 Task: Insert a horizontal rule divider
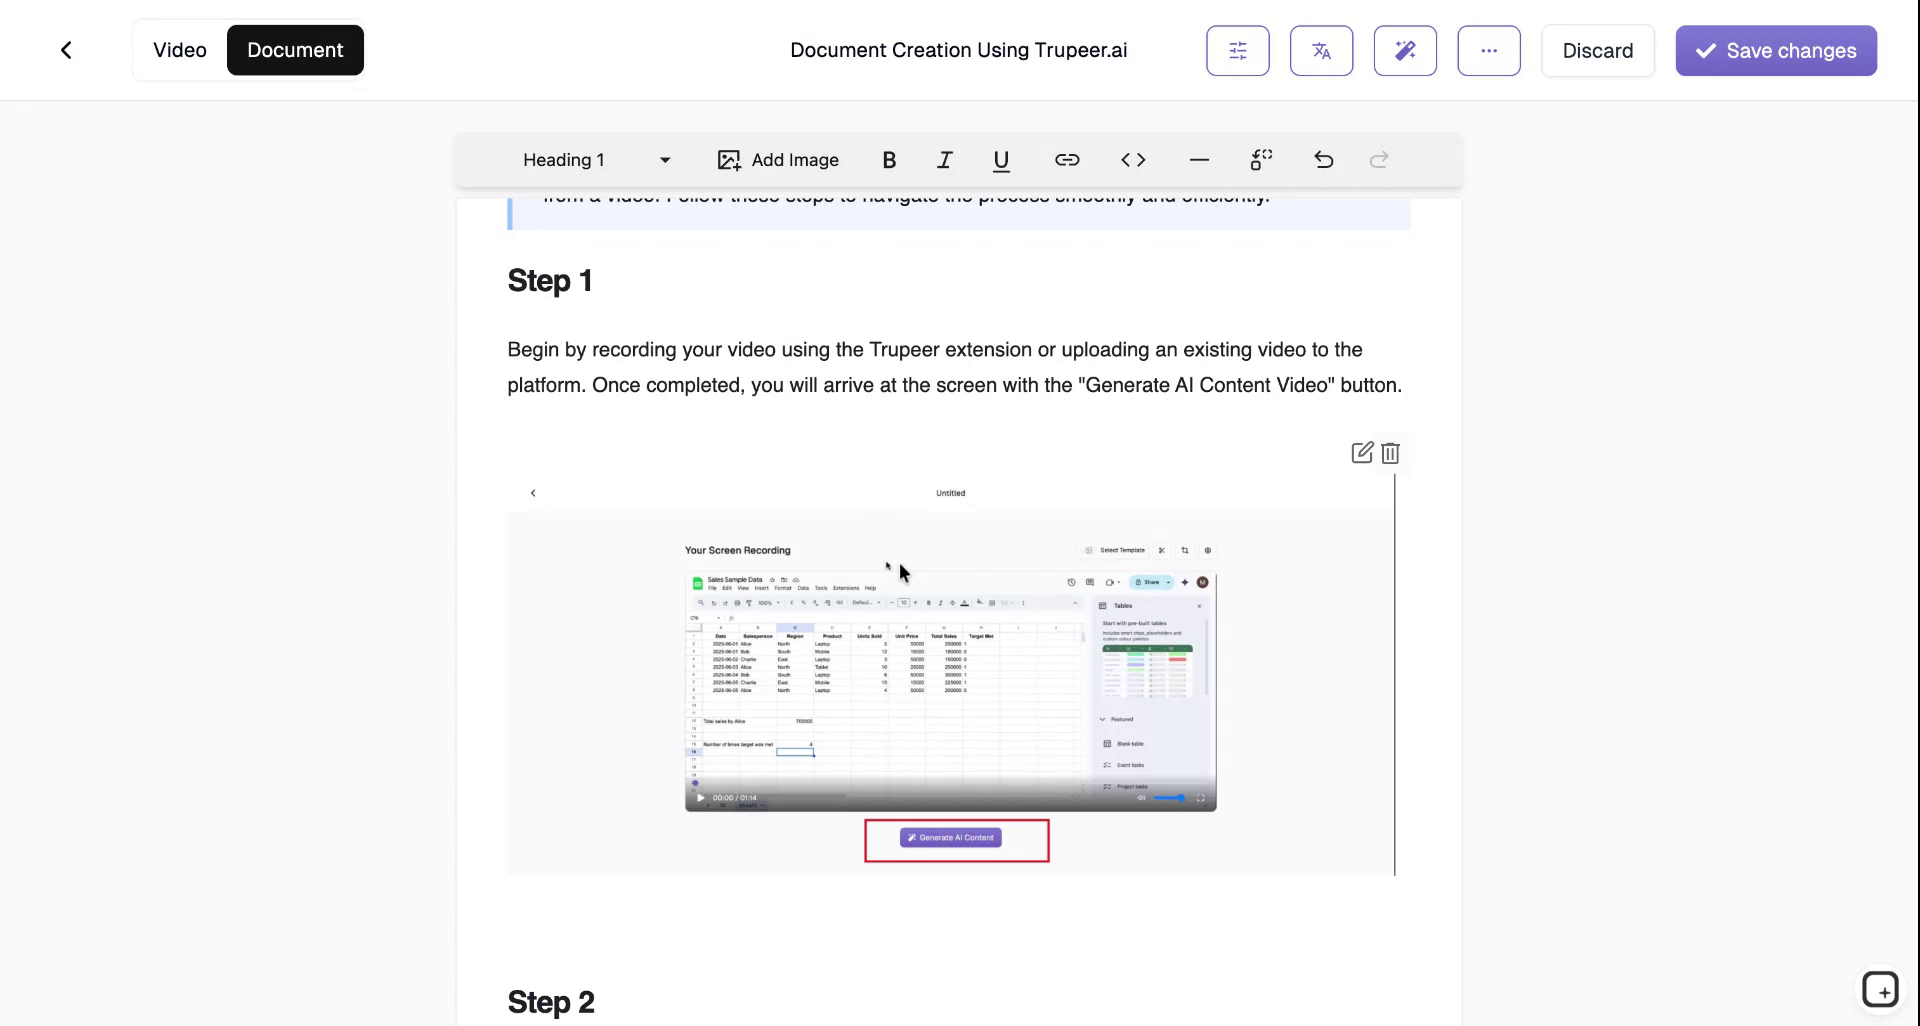click(1198, 160)
